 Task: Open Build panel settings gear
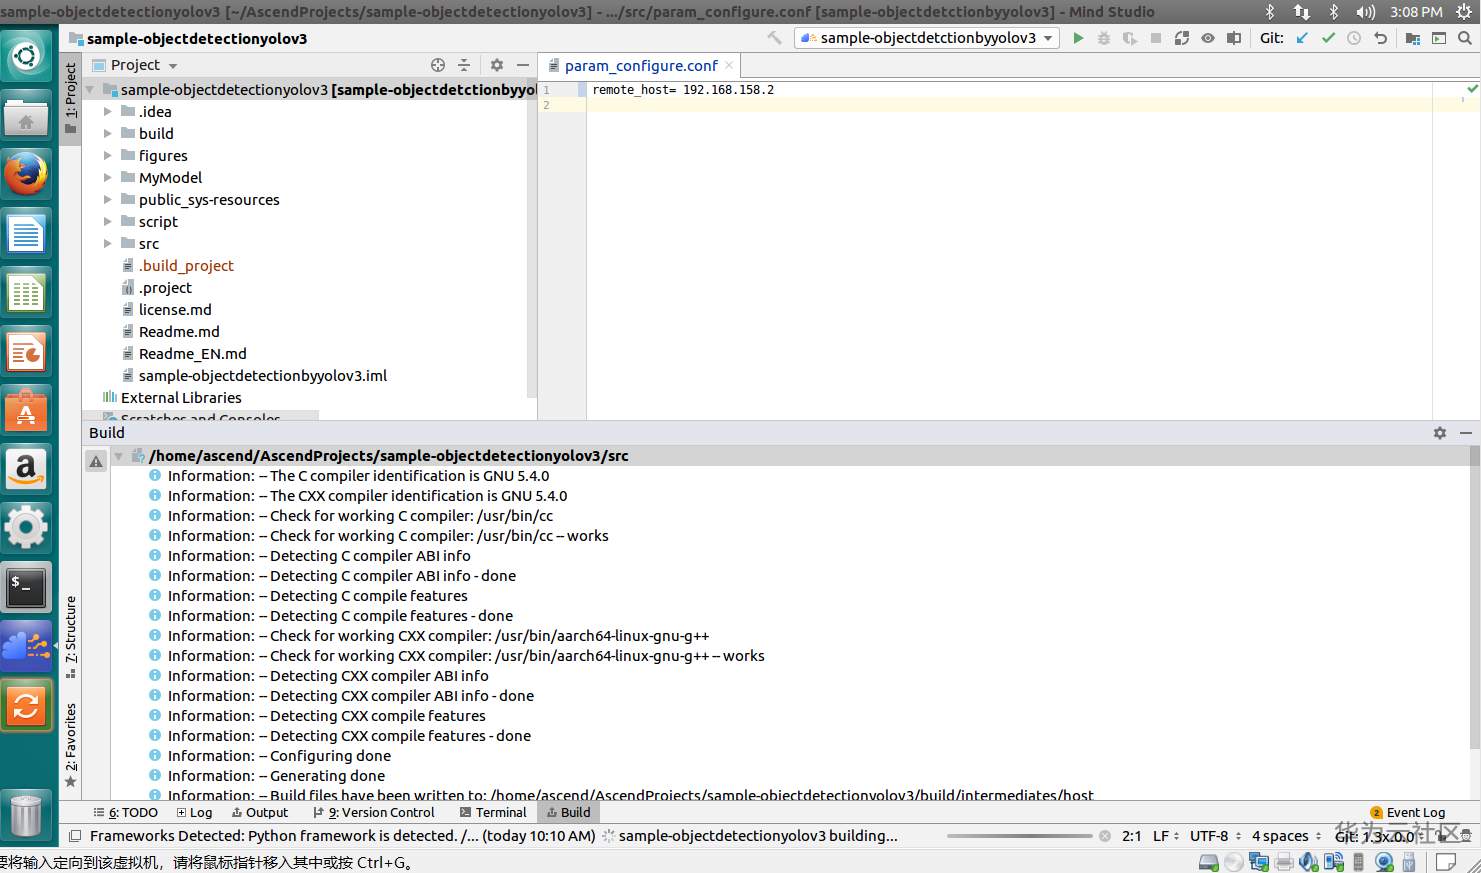coord(1440,433)
